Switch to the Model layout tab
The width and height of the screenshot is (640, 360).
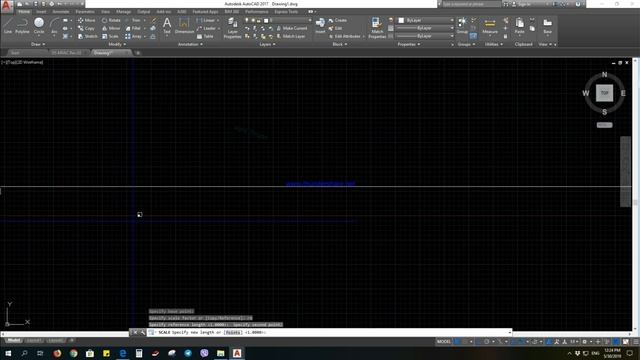pyautogui.click(x=13, y=340)
